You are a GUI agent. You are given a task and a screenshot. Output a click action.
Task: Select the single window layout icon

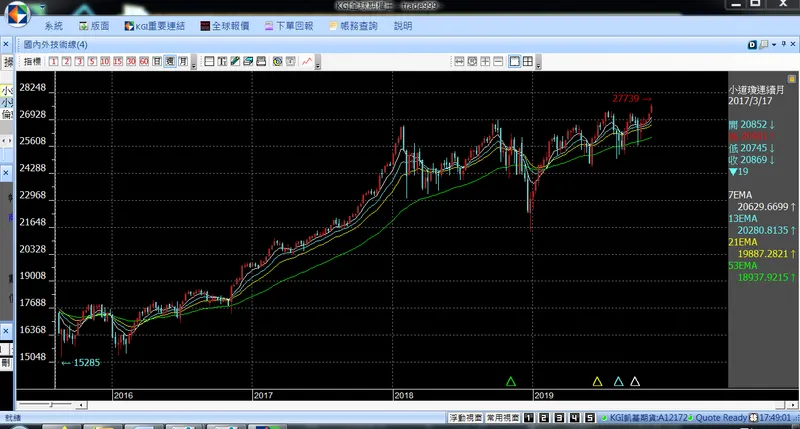[515, 62]
